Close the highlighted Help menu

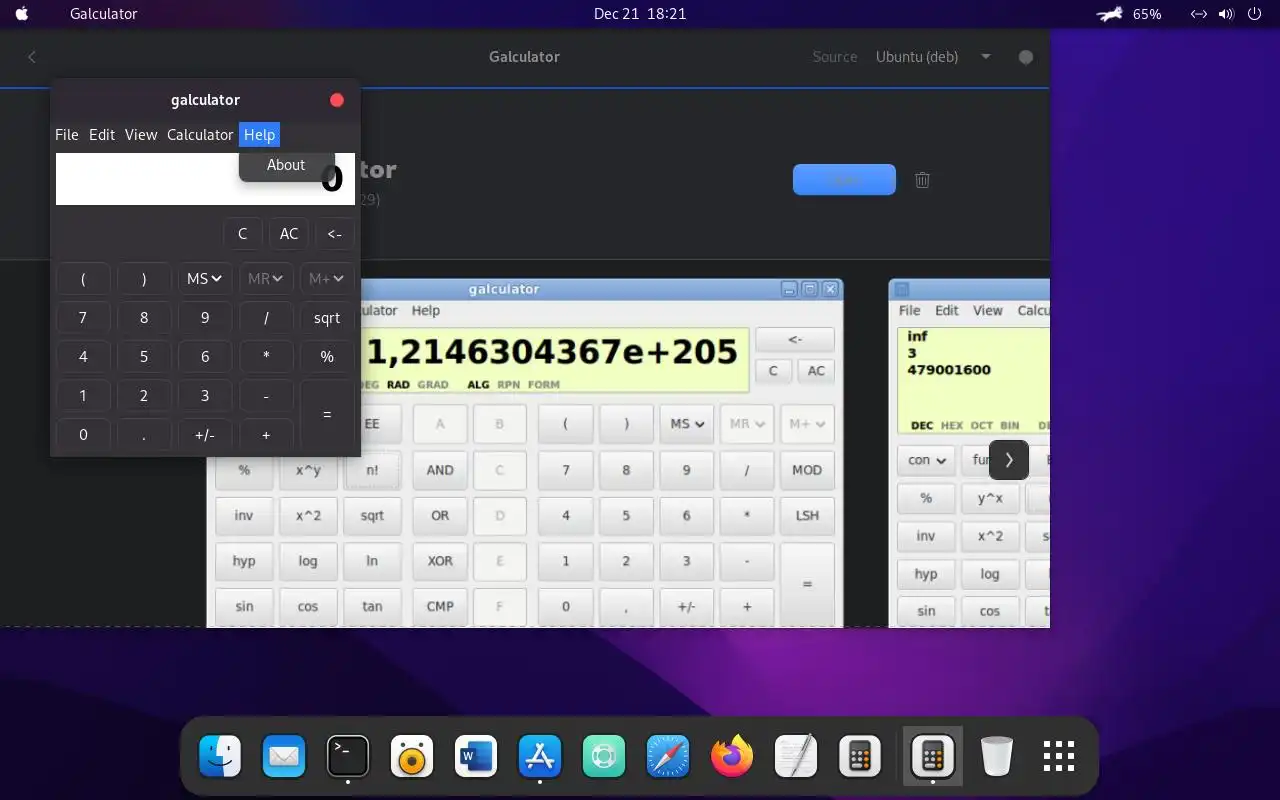(x=259, y=135)
